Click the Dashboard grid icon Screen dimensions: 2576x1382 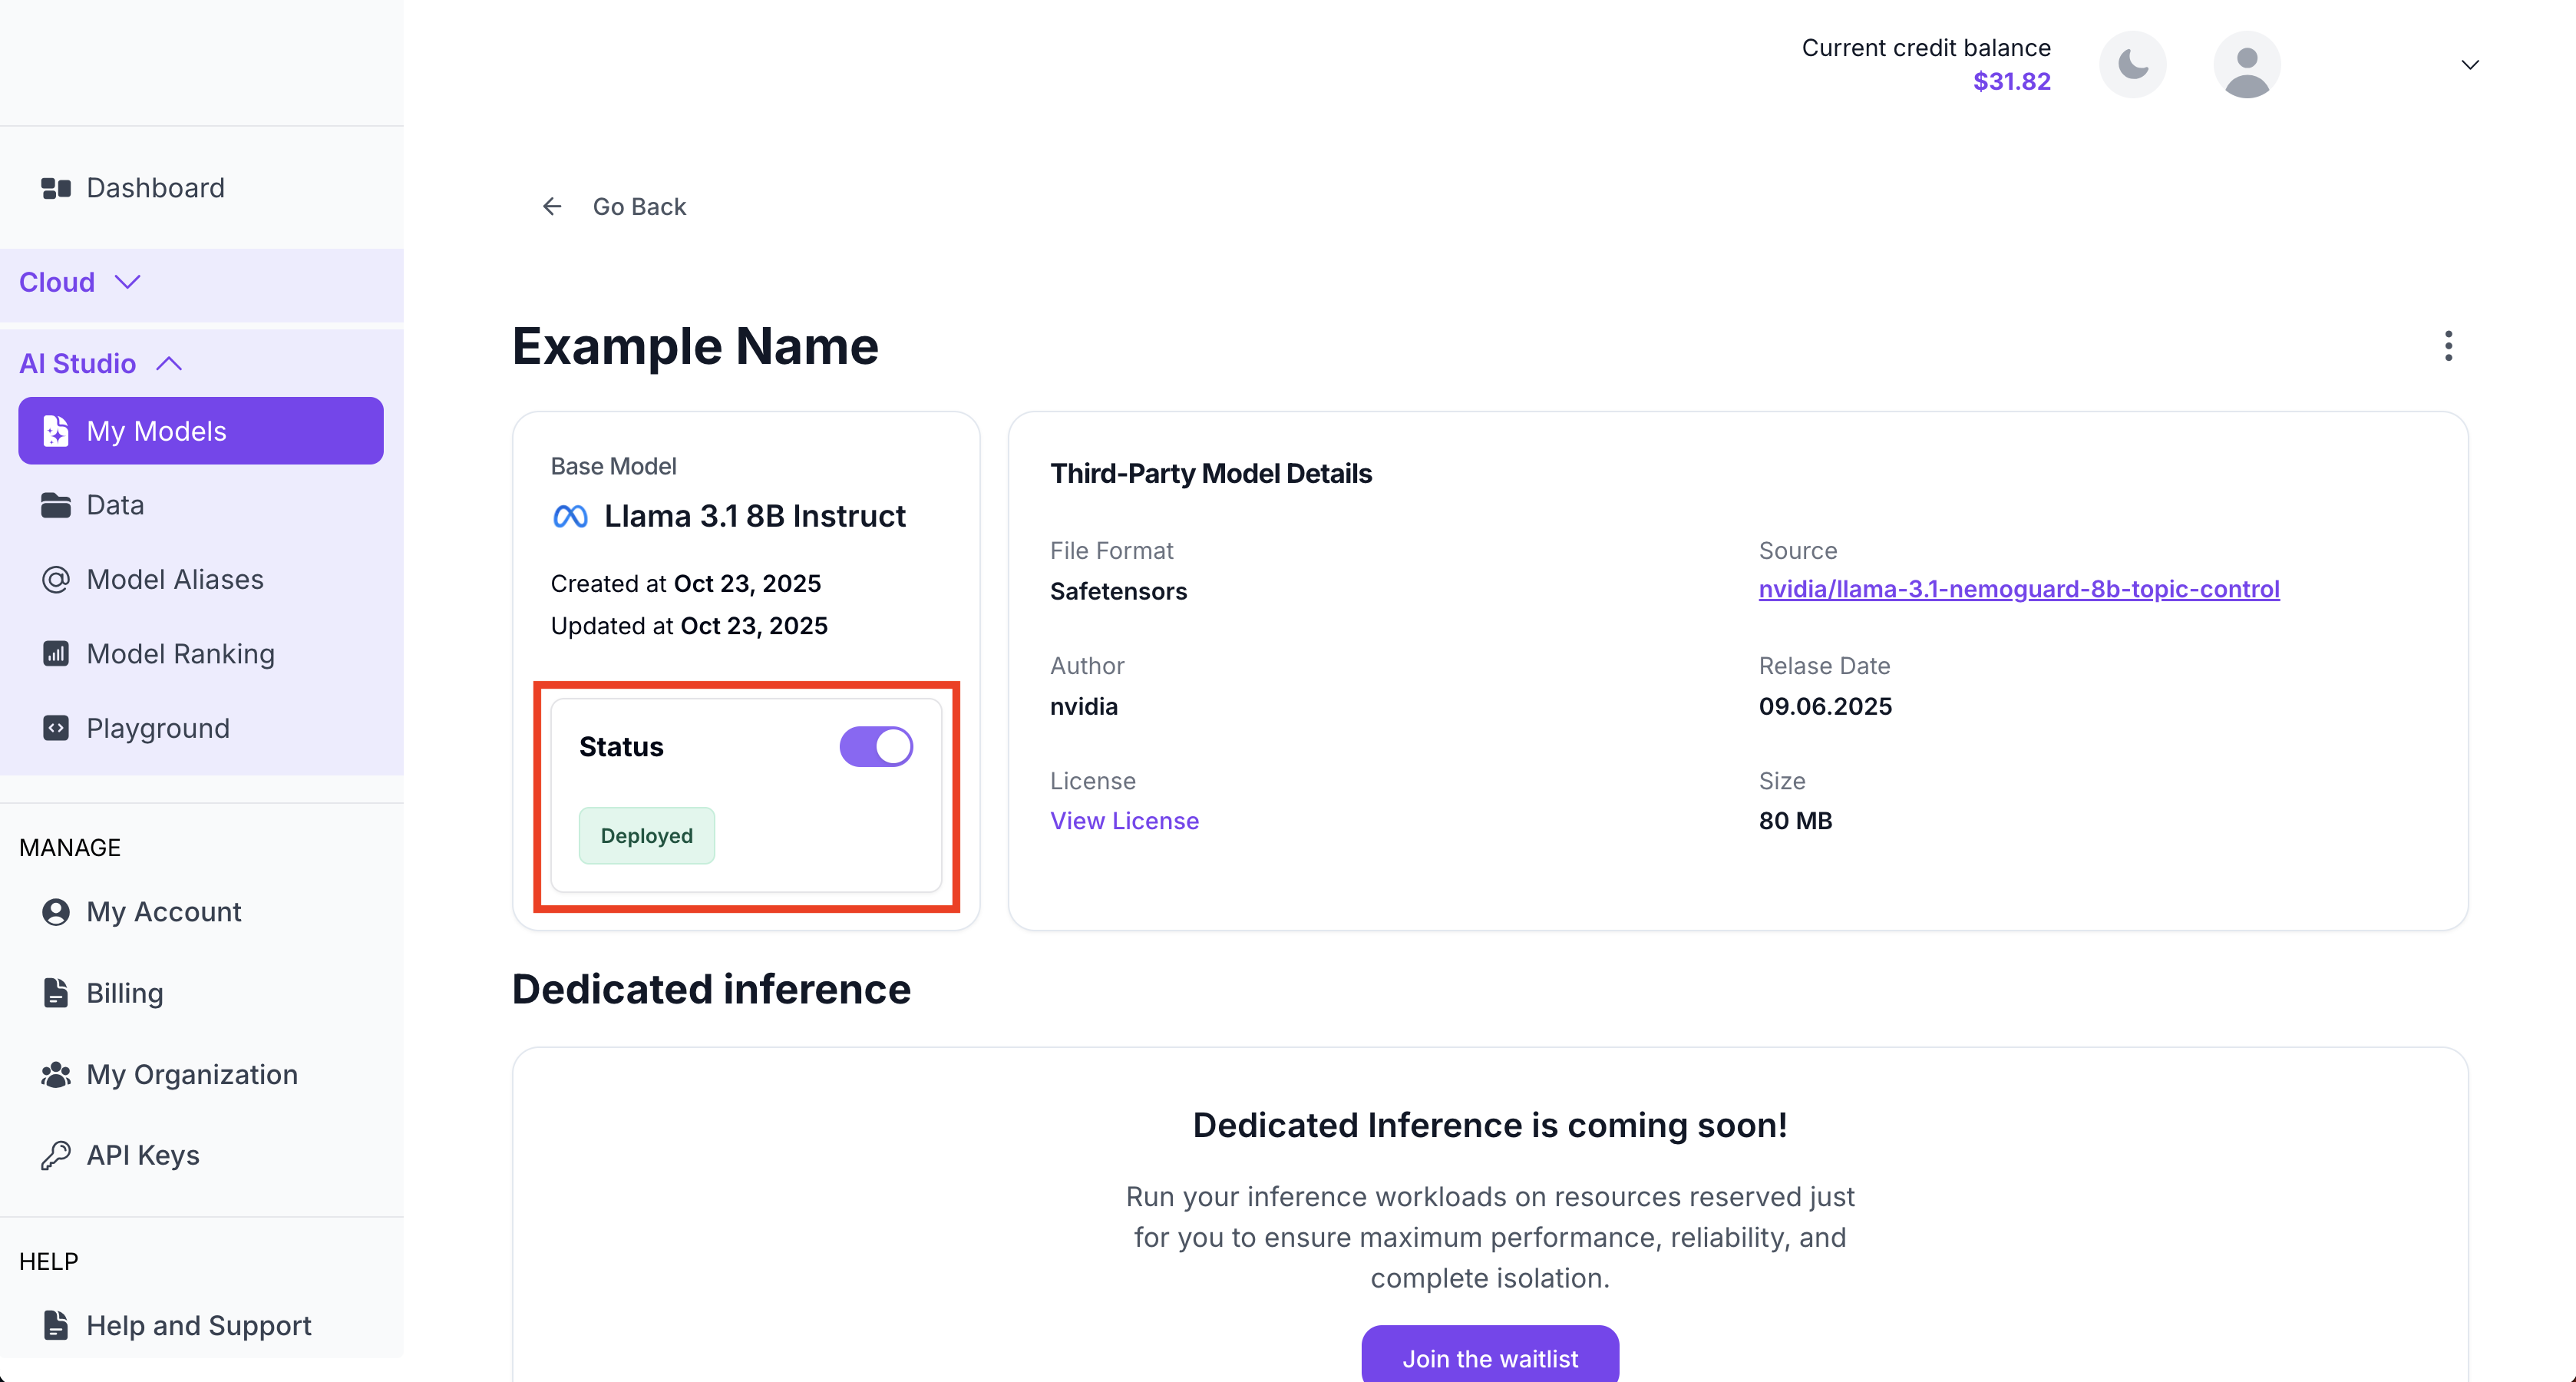pyautogui.click(x=56, y=188)
